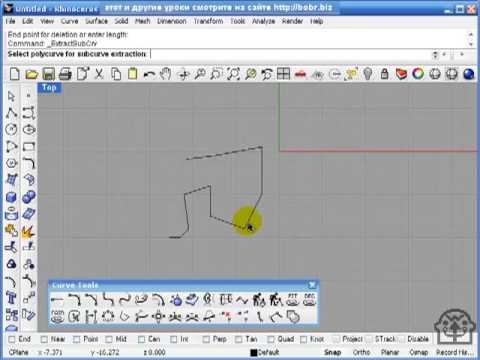480x360 pixels.
Task: Select the arrow pointer tool in sidebar
Action: (x=11, y=96)
